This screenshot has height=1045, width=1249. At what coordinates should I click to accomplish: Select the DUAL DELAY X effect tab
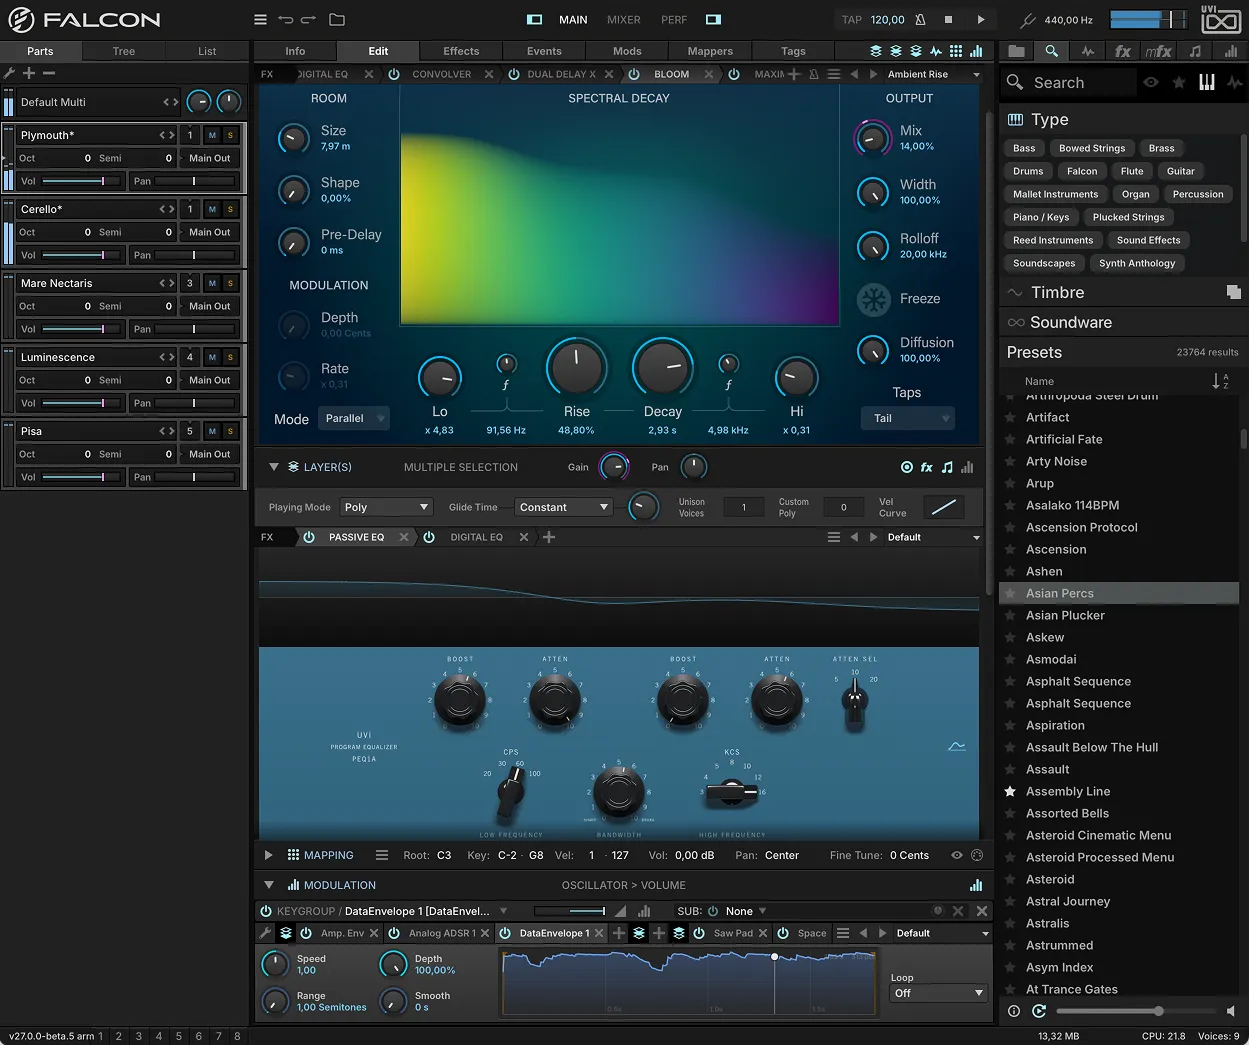(x=561, y=74)
